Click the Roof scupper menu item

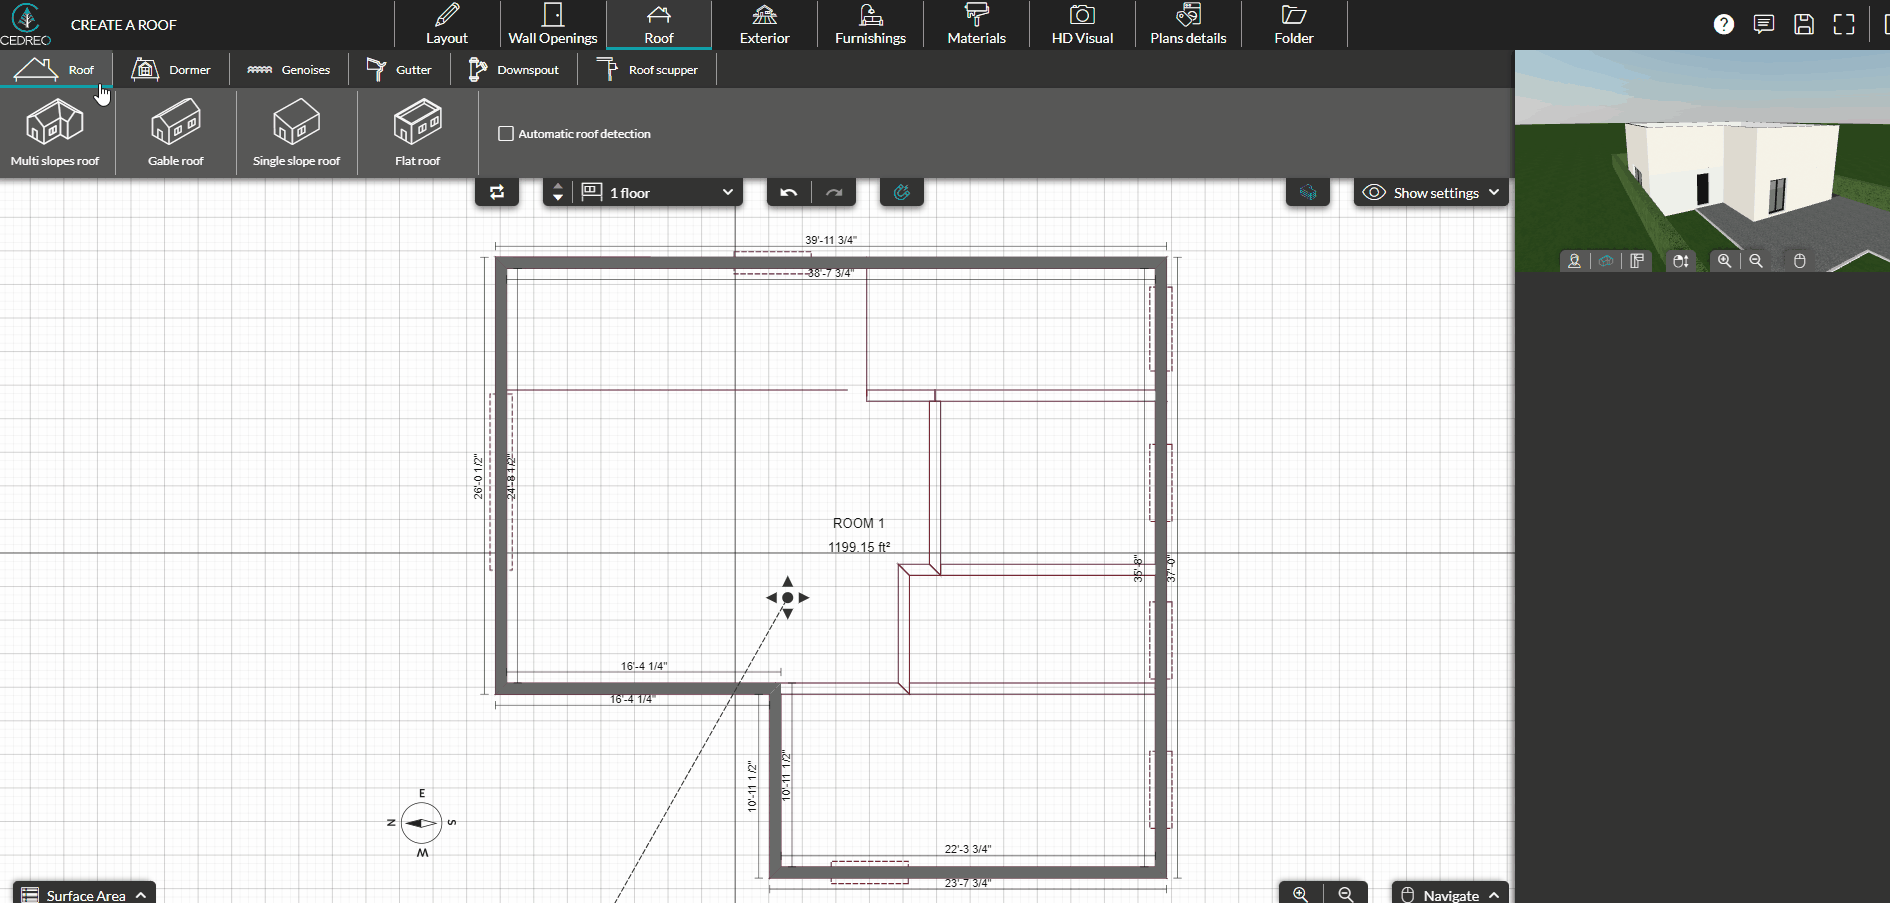[x=648, y=69]
